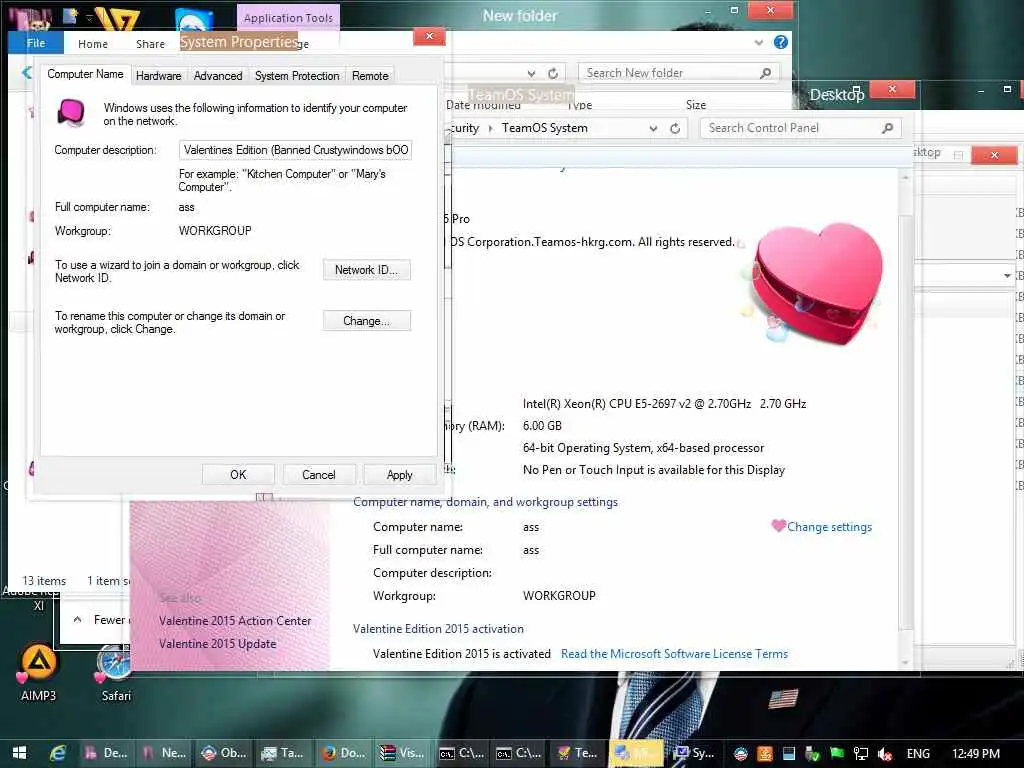Image resolution: width=1024 pixels, height=768 pixels.
Task: Switch to the Ta... taskbar item
Action: [x=282, y=753]
